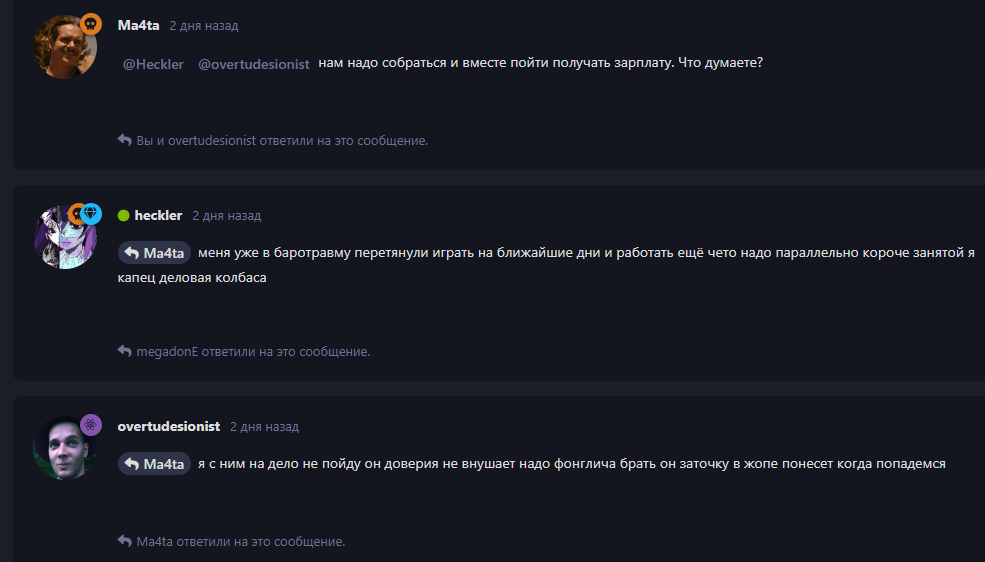Viewport: 985px width, 562px height.
Task: Click the overtudesionist username heading
Action: 168,426
